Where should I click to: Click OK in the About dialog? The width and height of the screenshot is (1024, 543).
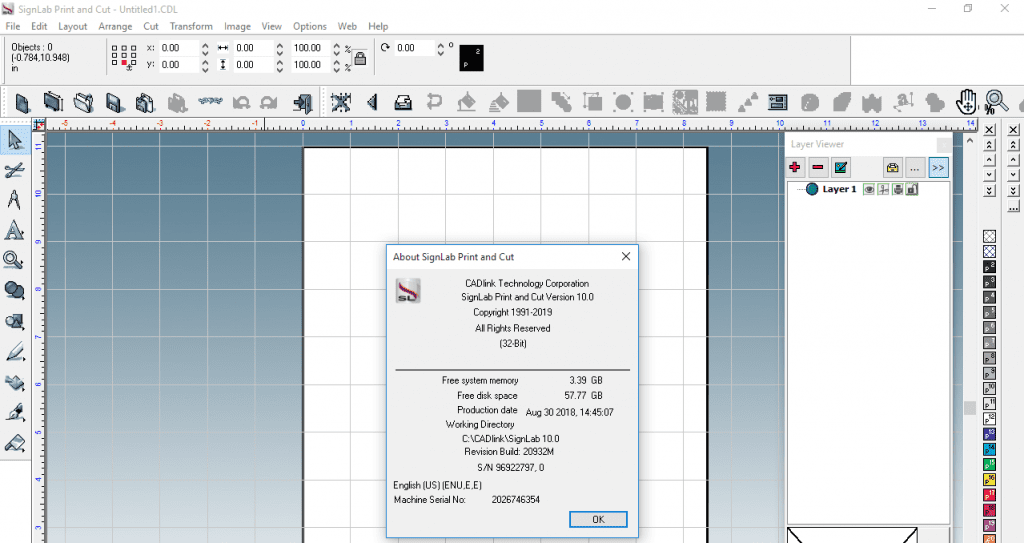[598, 519]
